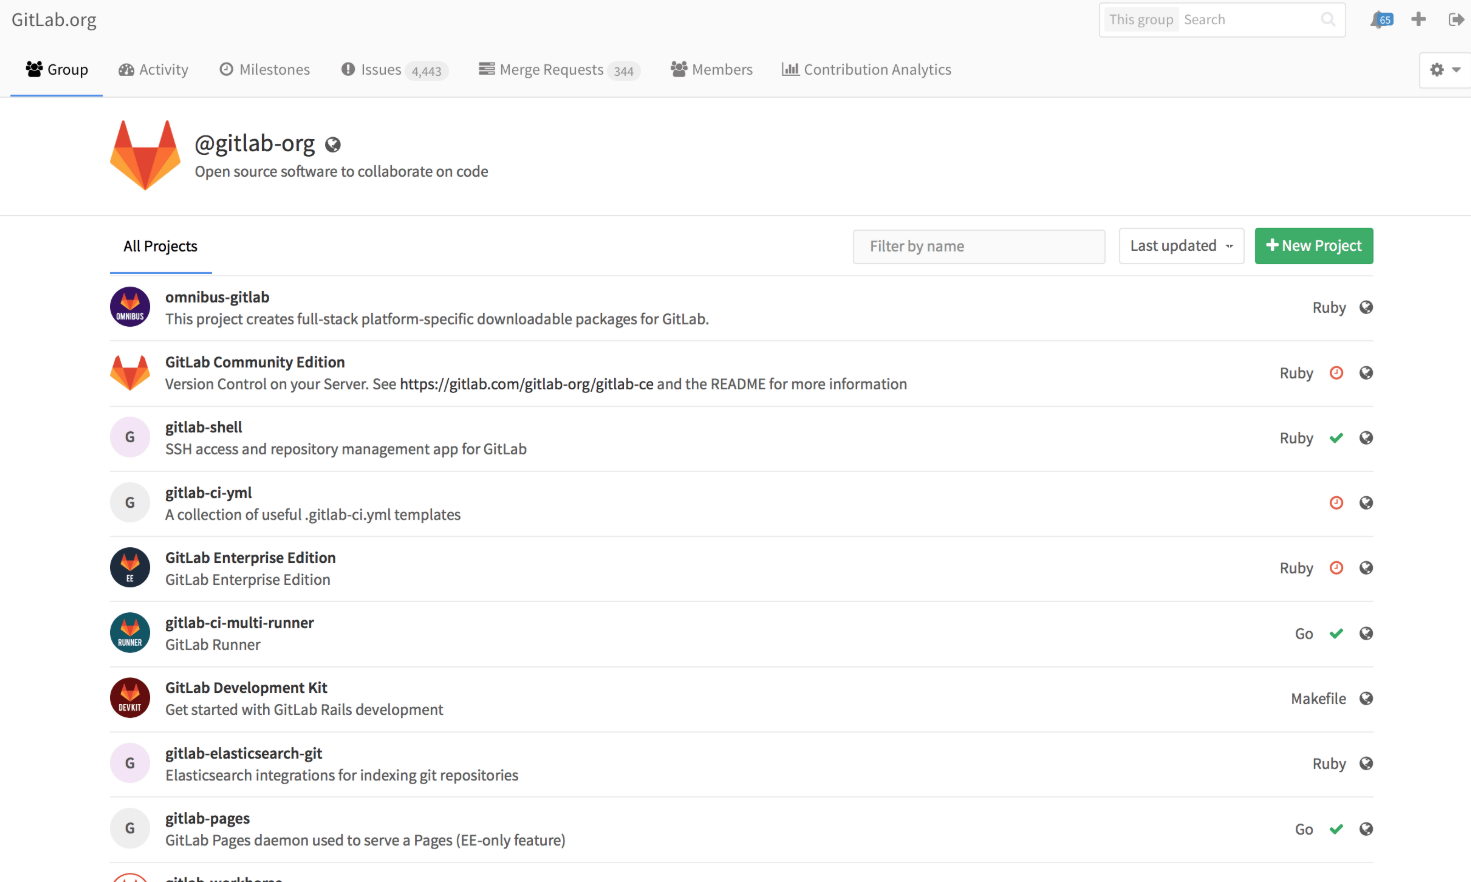Open the settings gear dropdown

coord(1445,70)
